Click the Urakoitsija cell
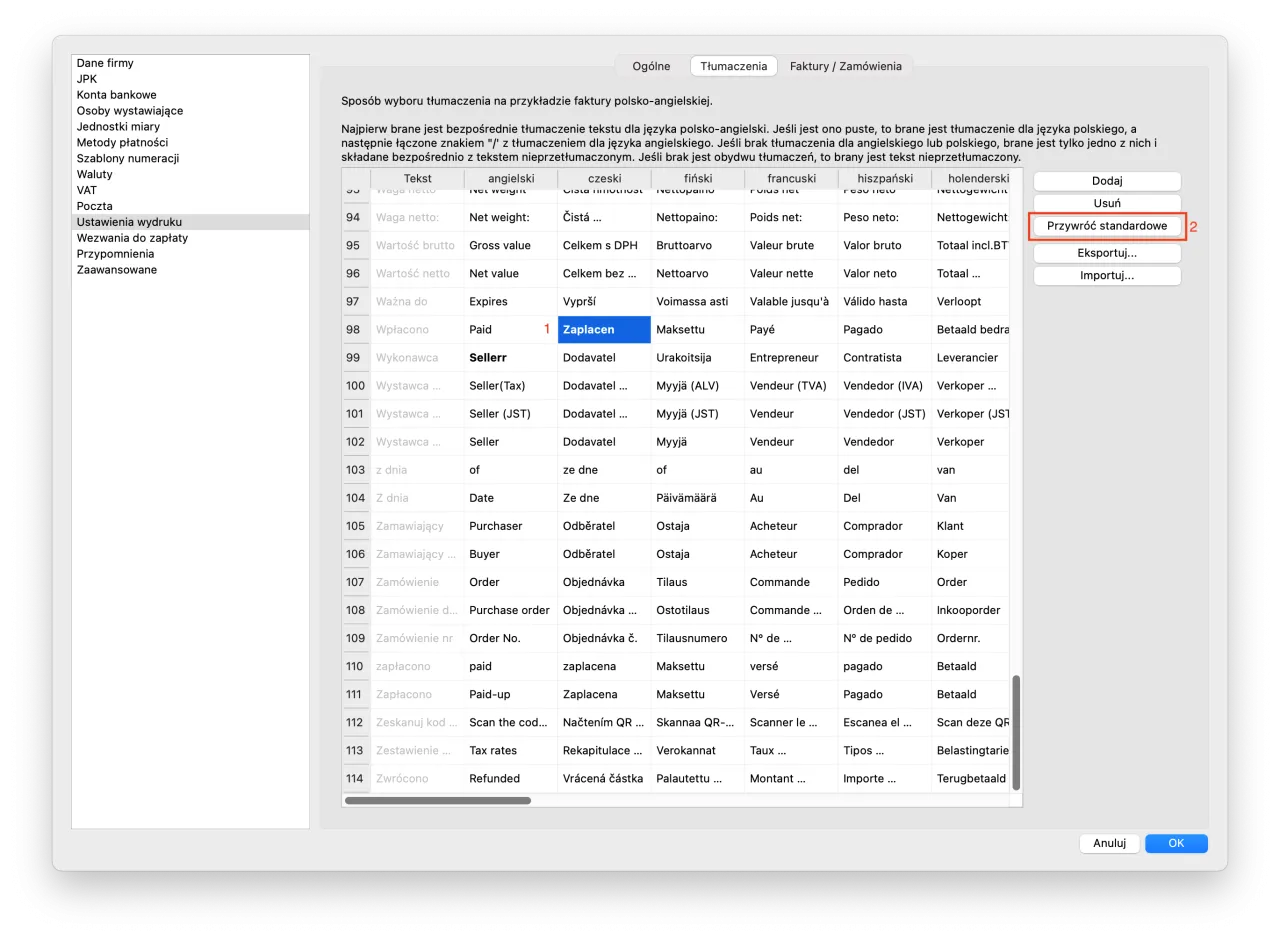Screen dimensions: 1280x940 (698, 357)
